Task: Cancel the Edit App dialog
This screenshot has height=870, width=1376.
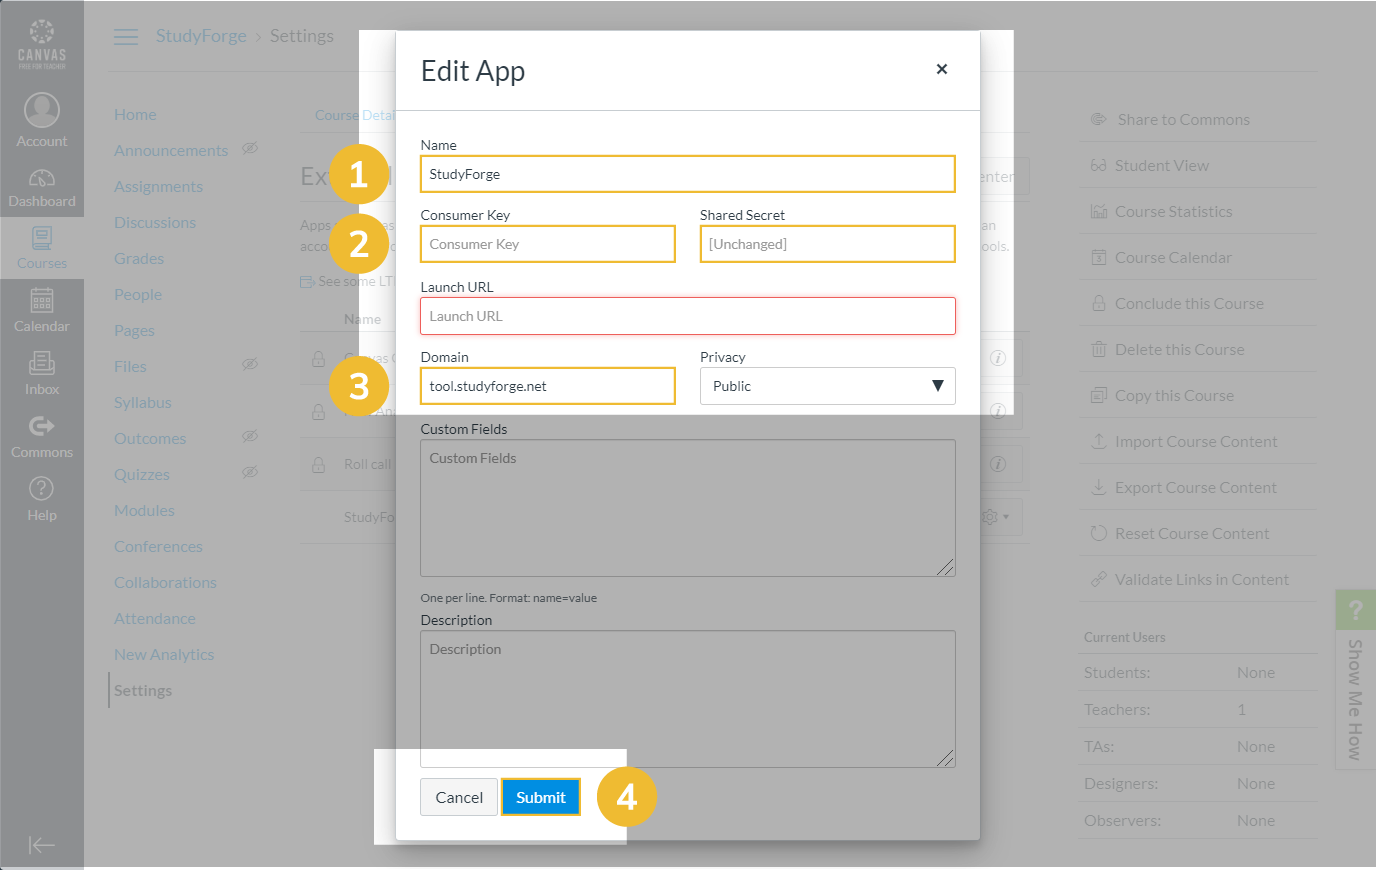Action: click(x=459, y=797)
